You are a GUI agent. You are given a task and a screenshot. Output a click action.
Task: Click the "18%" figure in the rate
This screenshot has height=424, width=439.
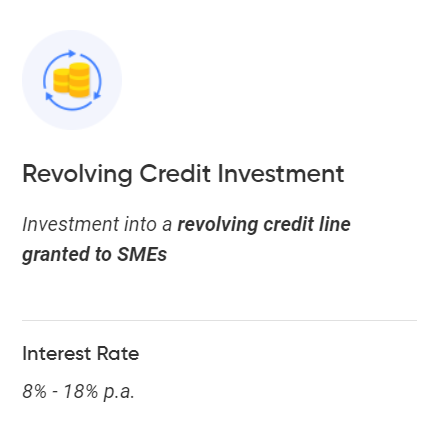81,391
